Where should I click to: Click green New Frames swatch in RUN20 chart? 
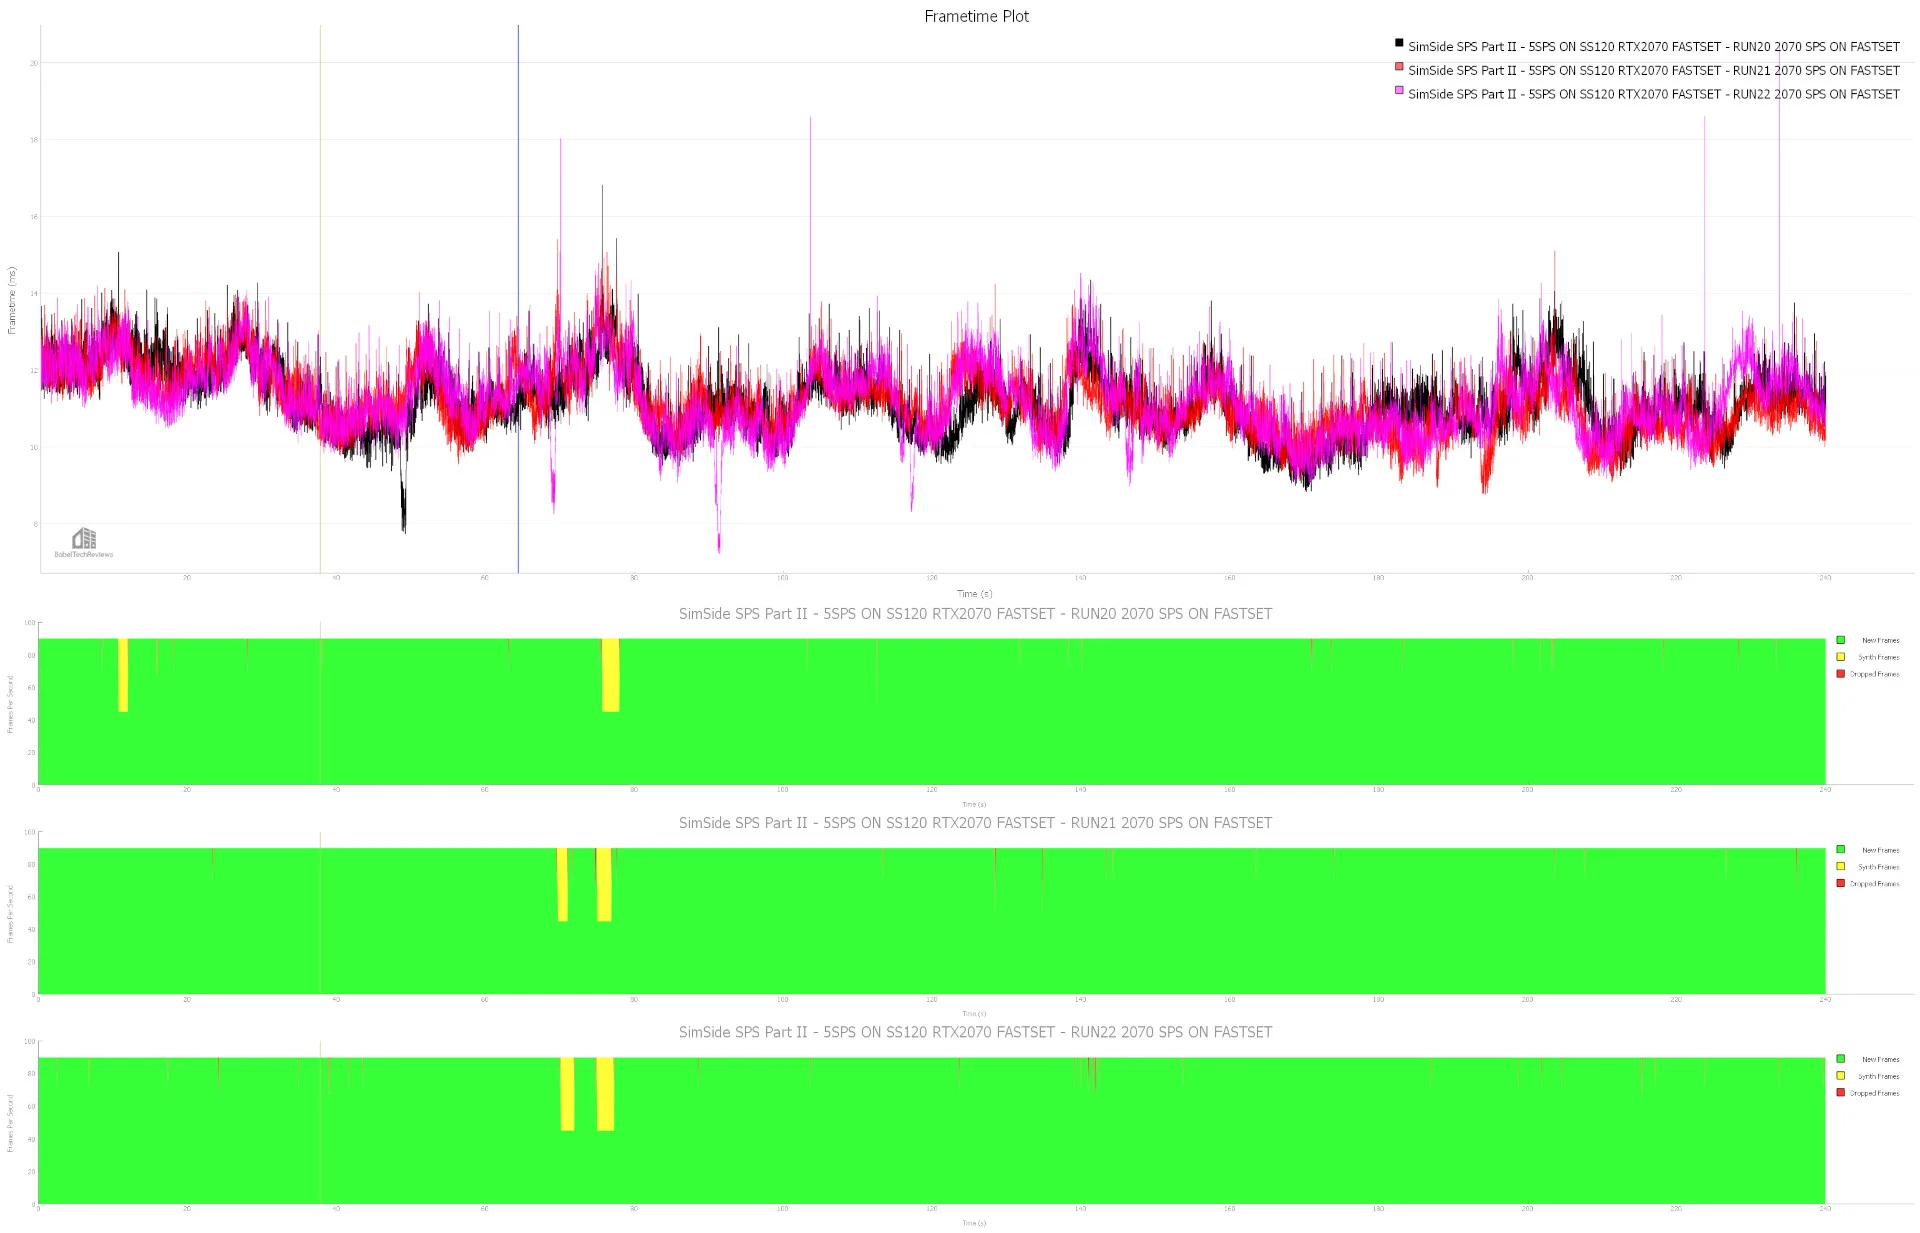click(1840, 640)
